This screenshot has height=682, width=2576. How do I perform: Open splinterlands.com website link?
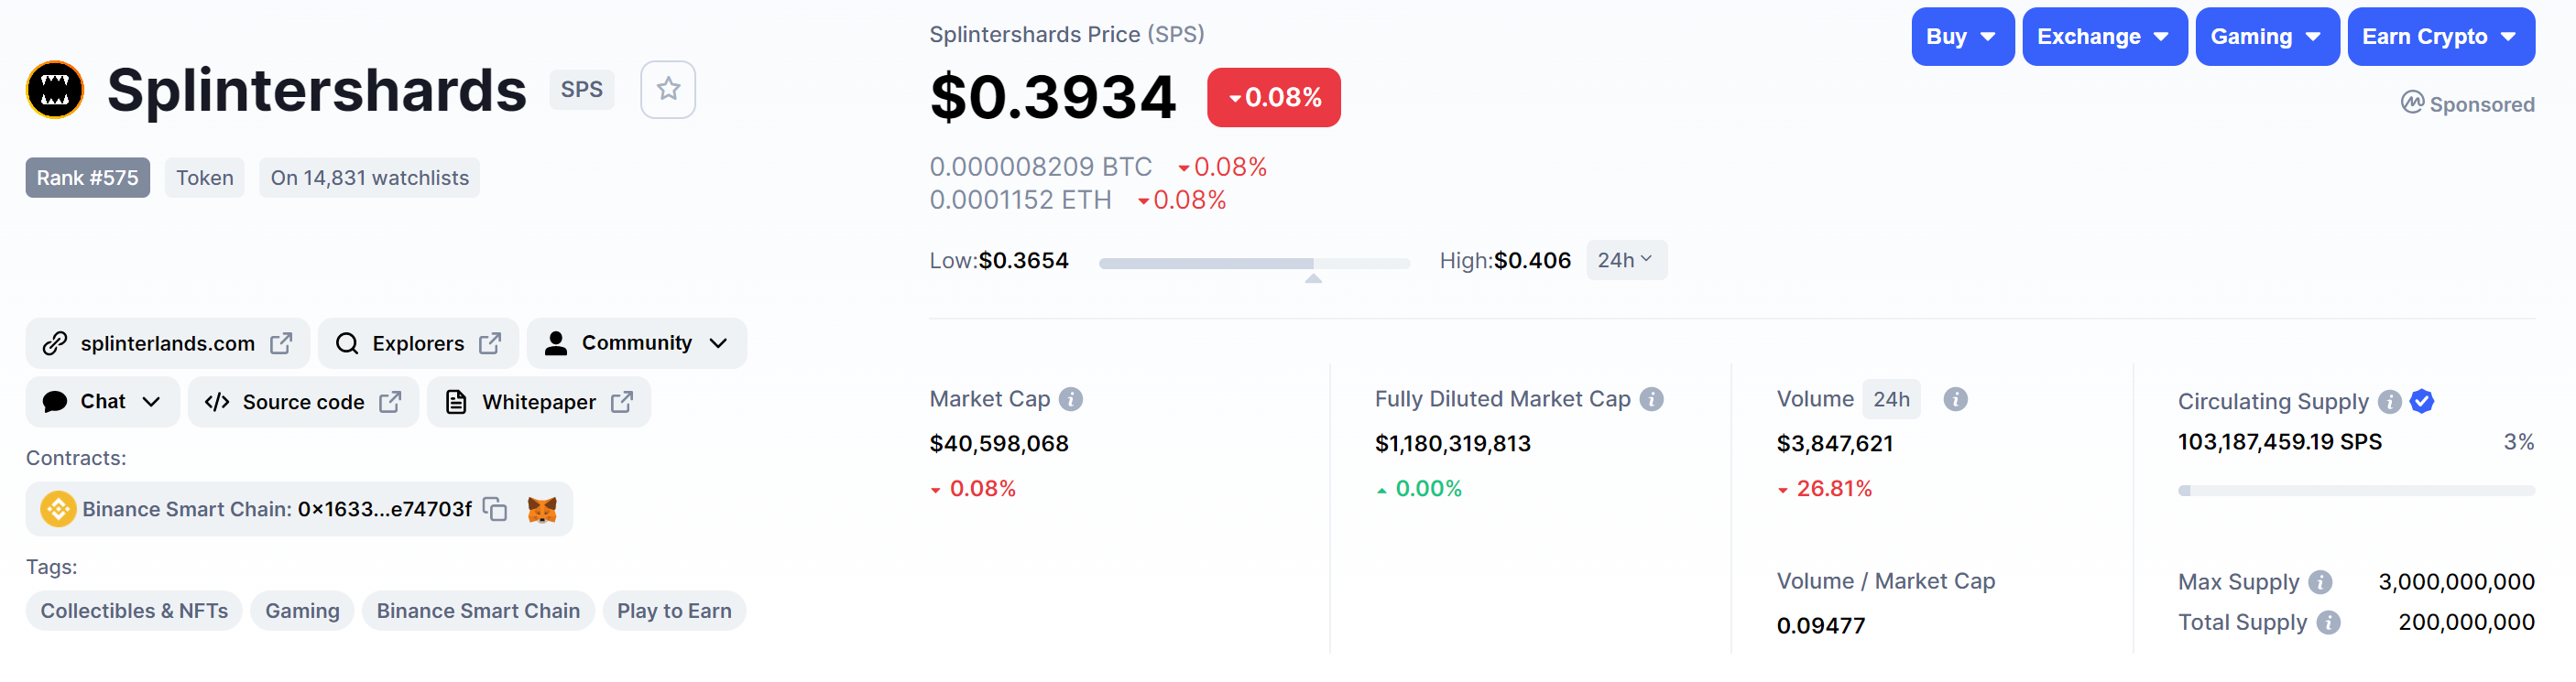click(168, 343)
